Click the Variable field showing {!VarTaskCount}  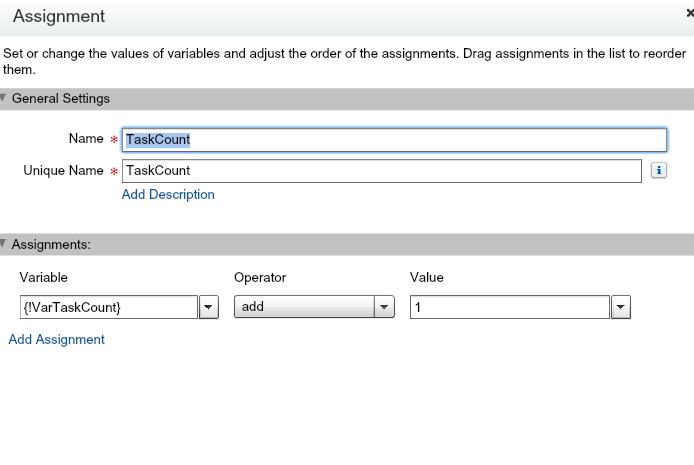(108, 308)
